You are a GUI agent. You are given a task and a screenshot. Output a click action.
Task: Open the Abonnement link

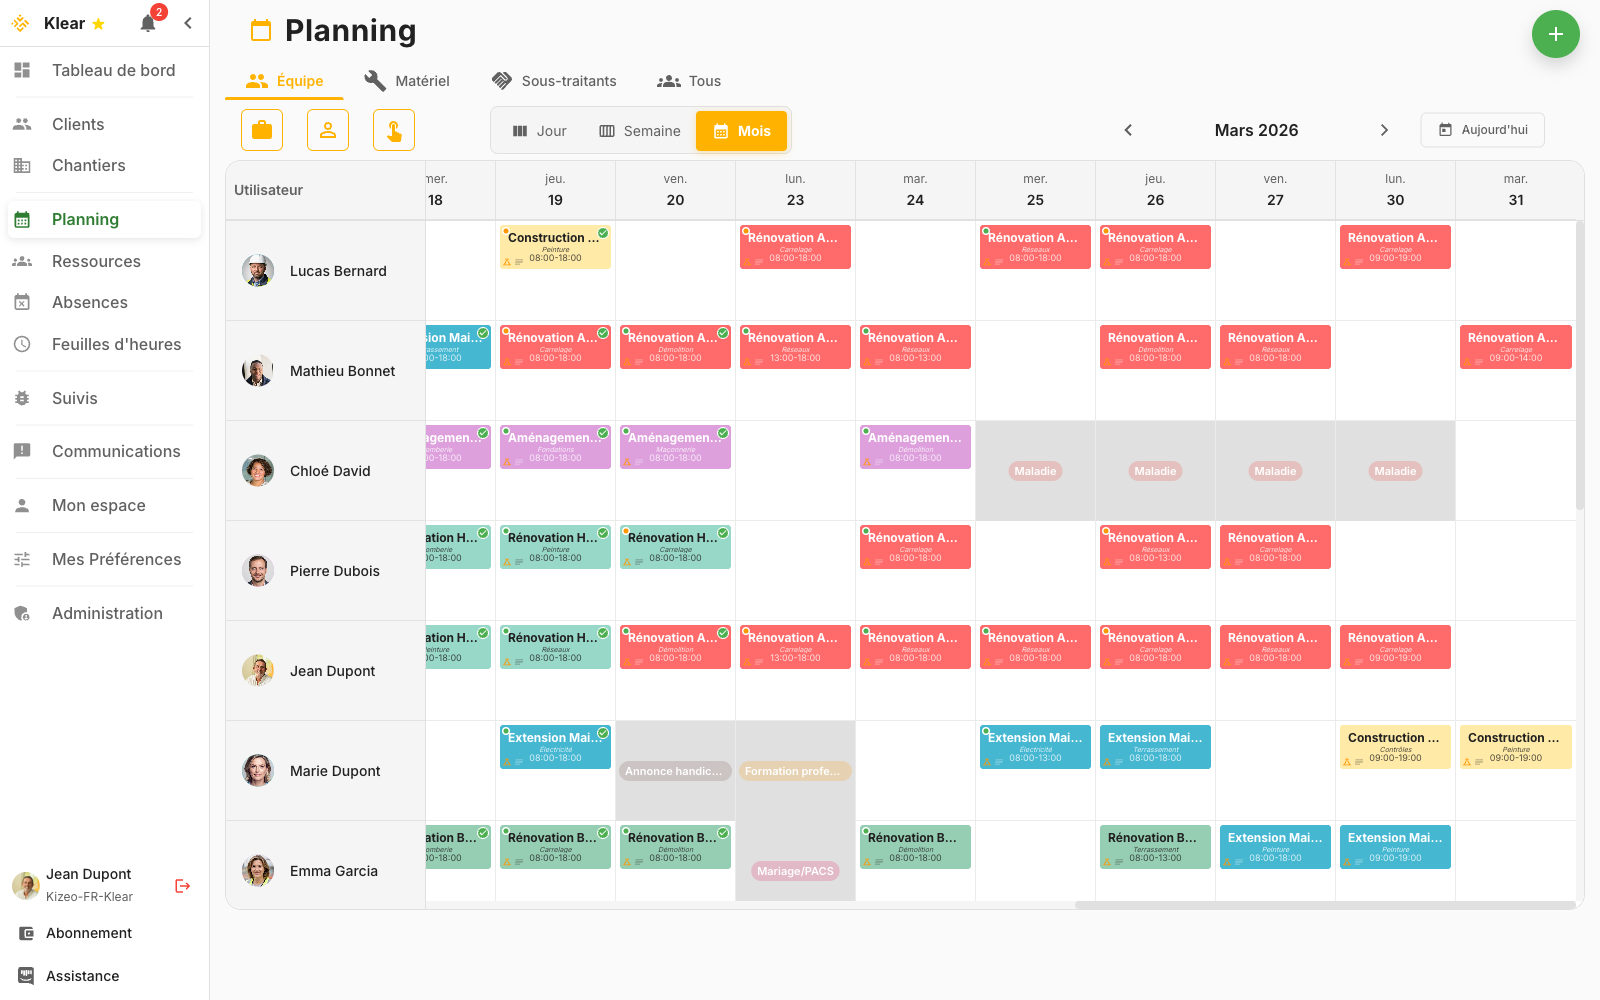click(x=89, y=933)
